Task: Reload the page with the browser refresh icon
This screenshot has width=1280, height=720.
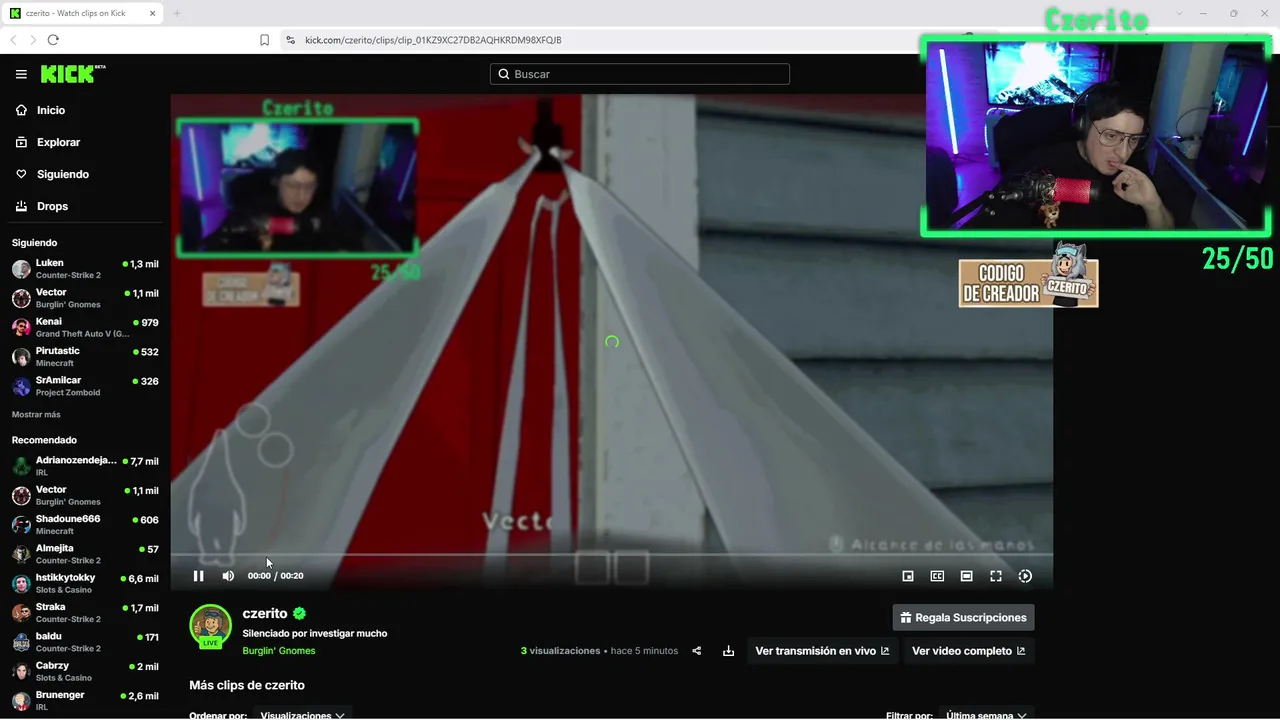Action: pyautogui.click(x=53, y=40)
